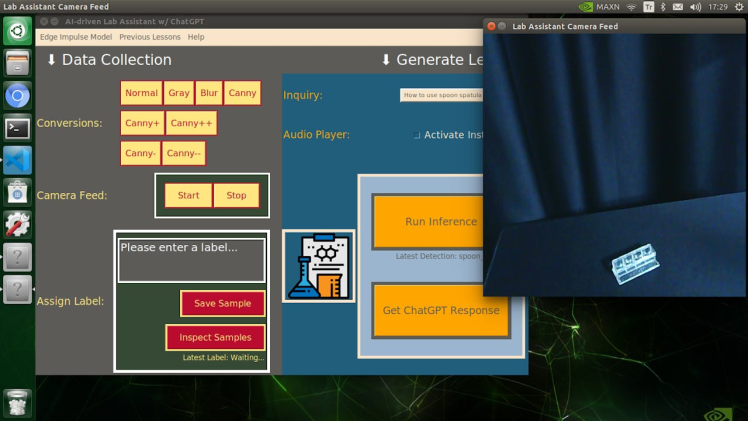Click the 'Inquiry:' label

pyautogui.click(x=303, y=95)
